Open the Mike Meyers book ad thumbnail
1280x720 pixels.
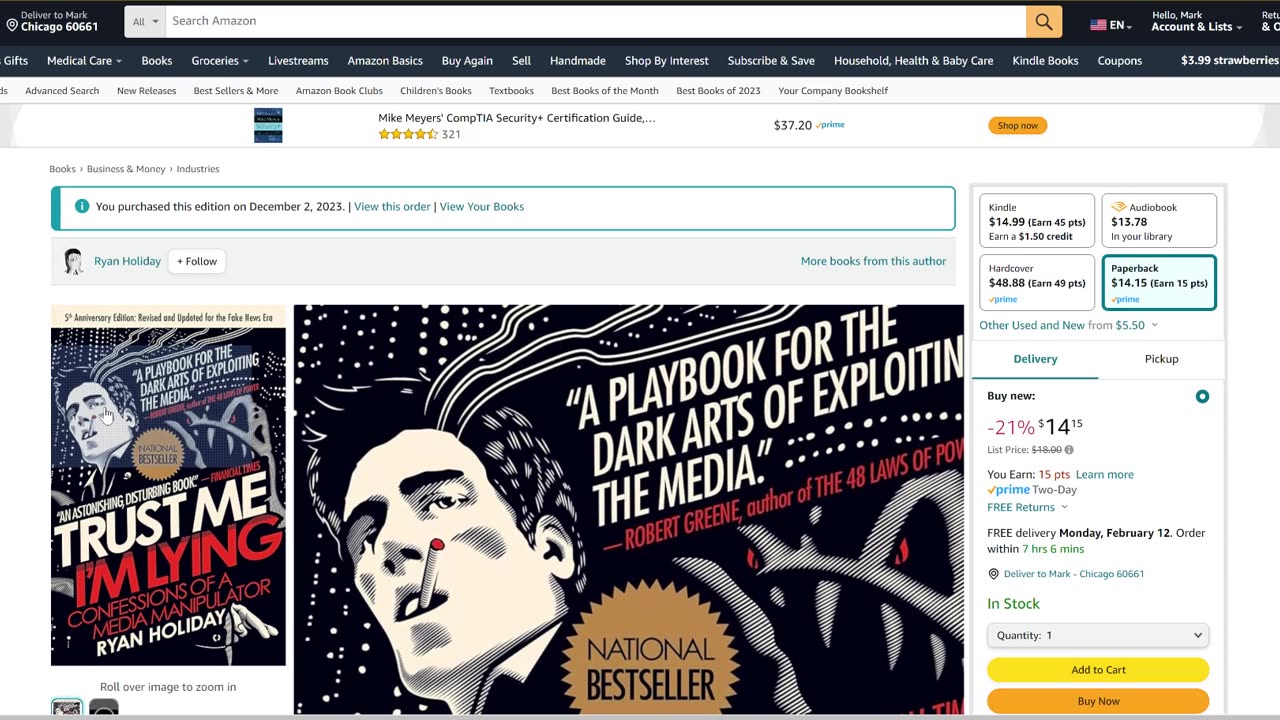268,125
